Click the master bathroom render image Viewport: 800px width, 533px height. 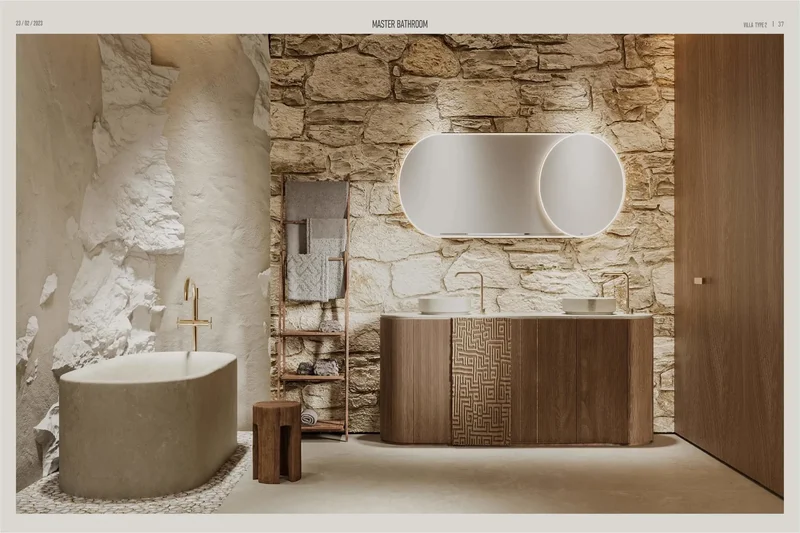pos(399,274)
